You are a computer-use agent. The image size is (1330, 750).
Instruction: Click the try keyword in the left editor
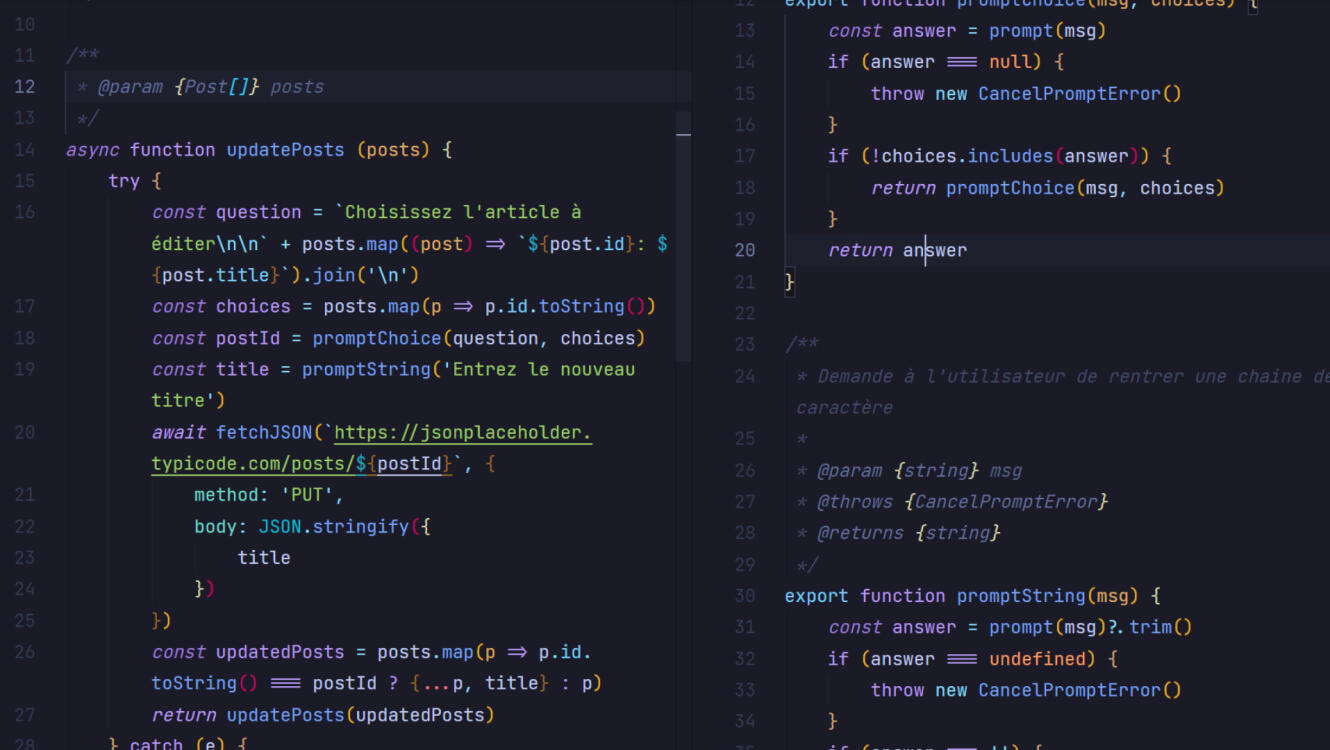(124, 181)
